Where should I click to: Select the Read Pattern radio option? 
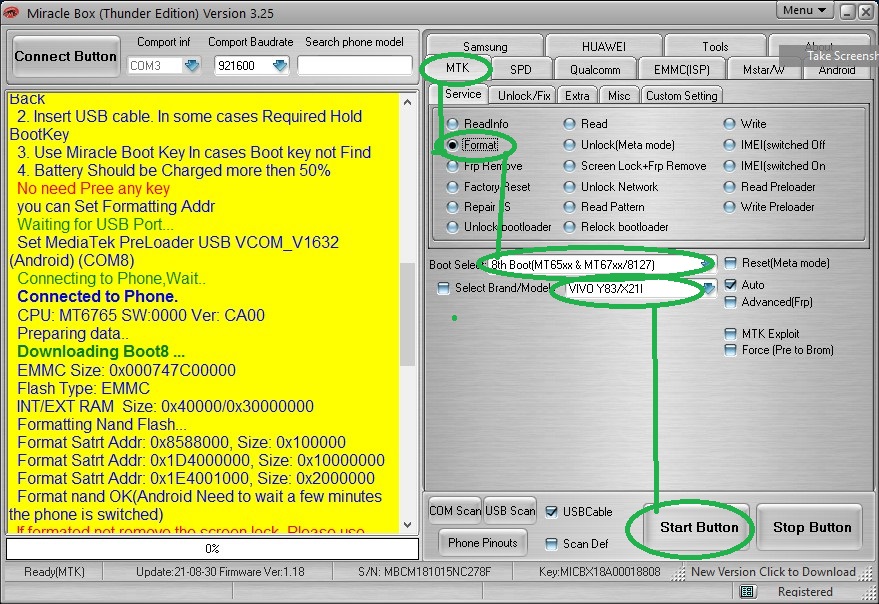coord(570,207)
